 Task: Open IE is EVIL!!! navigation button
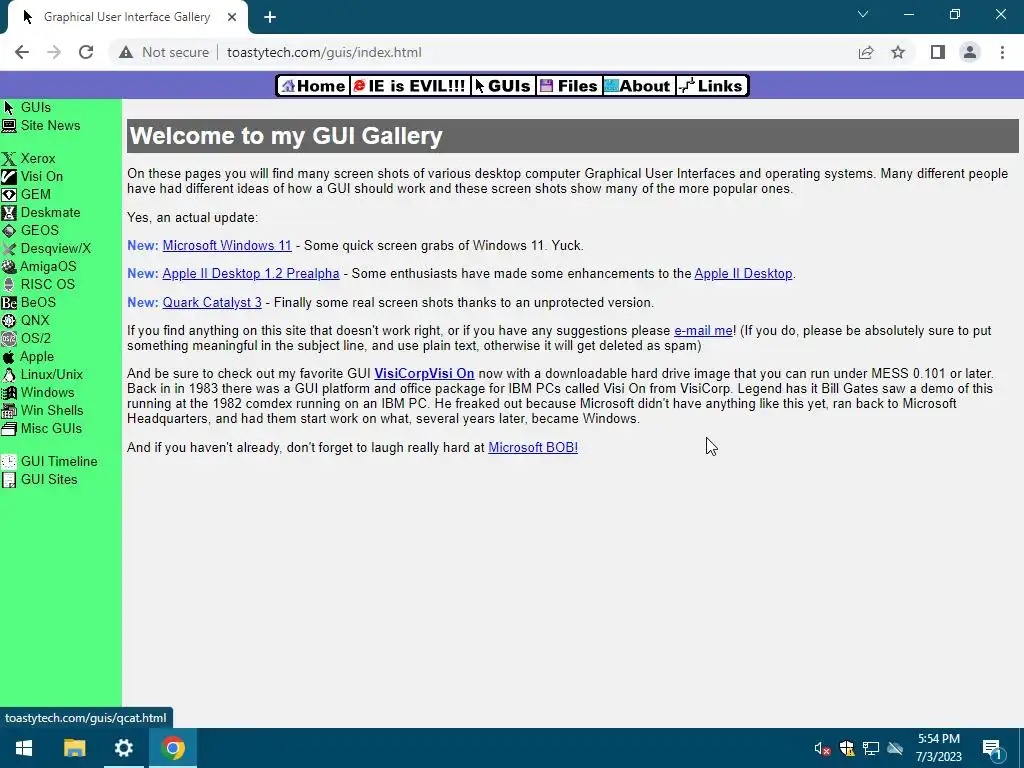[x=409, y=86]
